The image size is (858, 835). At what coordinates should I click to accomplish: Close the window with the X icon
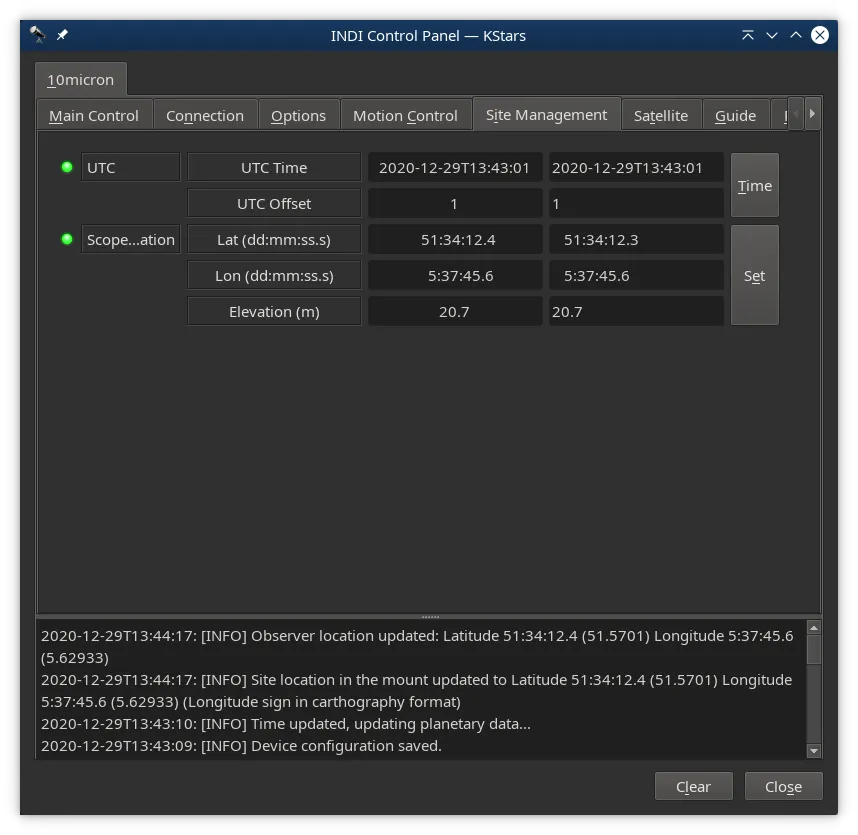point(820,36)
